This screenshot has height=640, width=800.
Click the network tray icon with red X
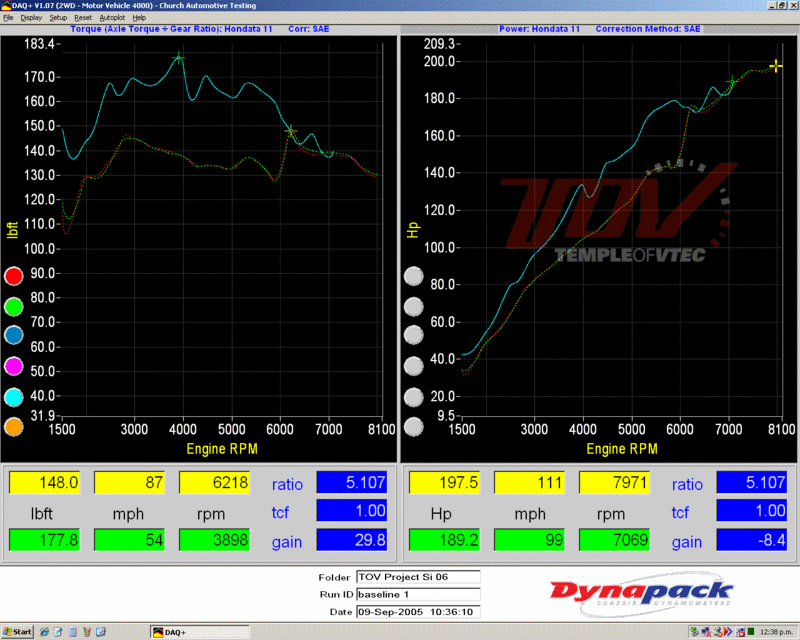pyautogui.click(x=706, y=632)
